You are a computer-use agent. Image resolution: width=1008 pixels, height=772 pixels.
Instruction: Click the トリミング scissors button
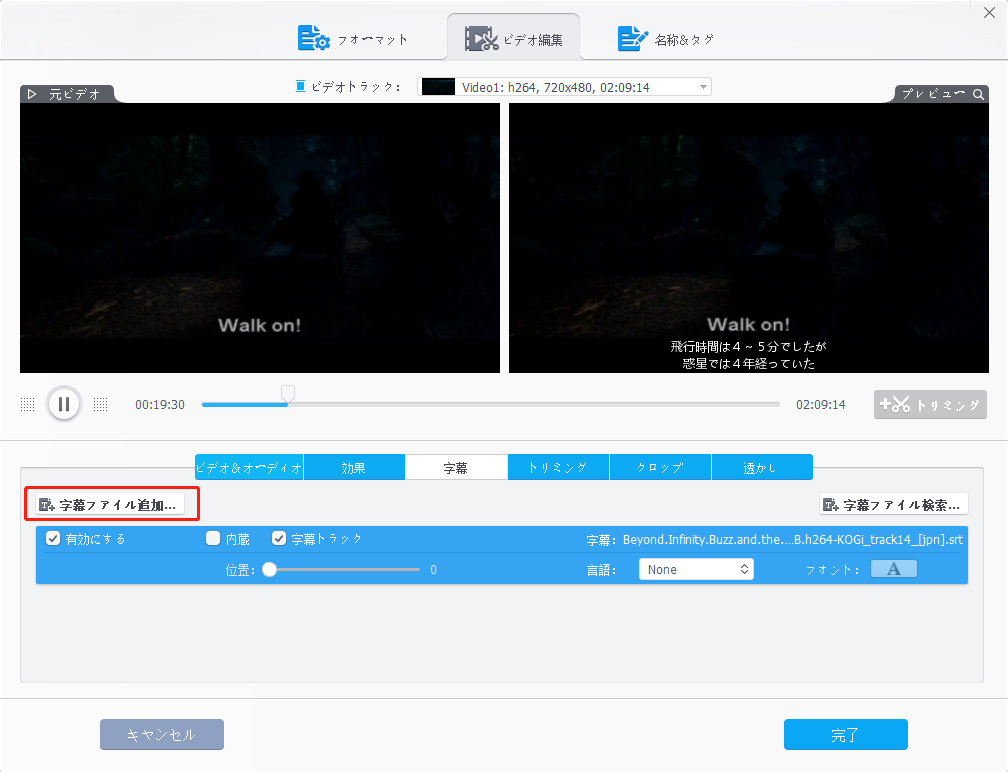pyautogui.click(x=930, y=404)
